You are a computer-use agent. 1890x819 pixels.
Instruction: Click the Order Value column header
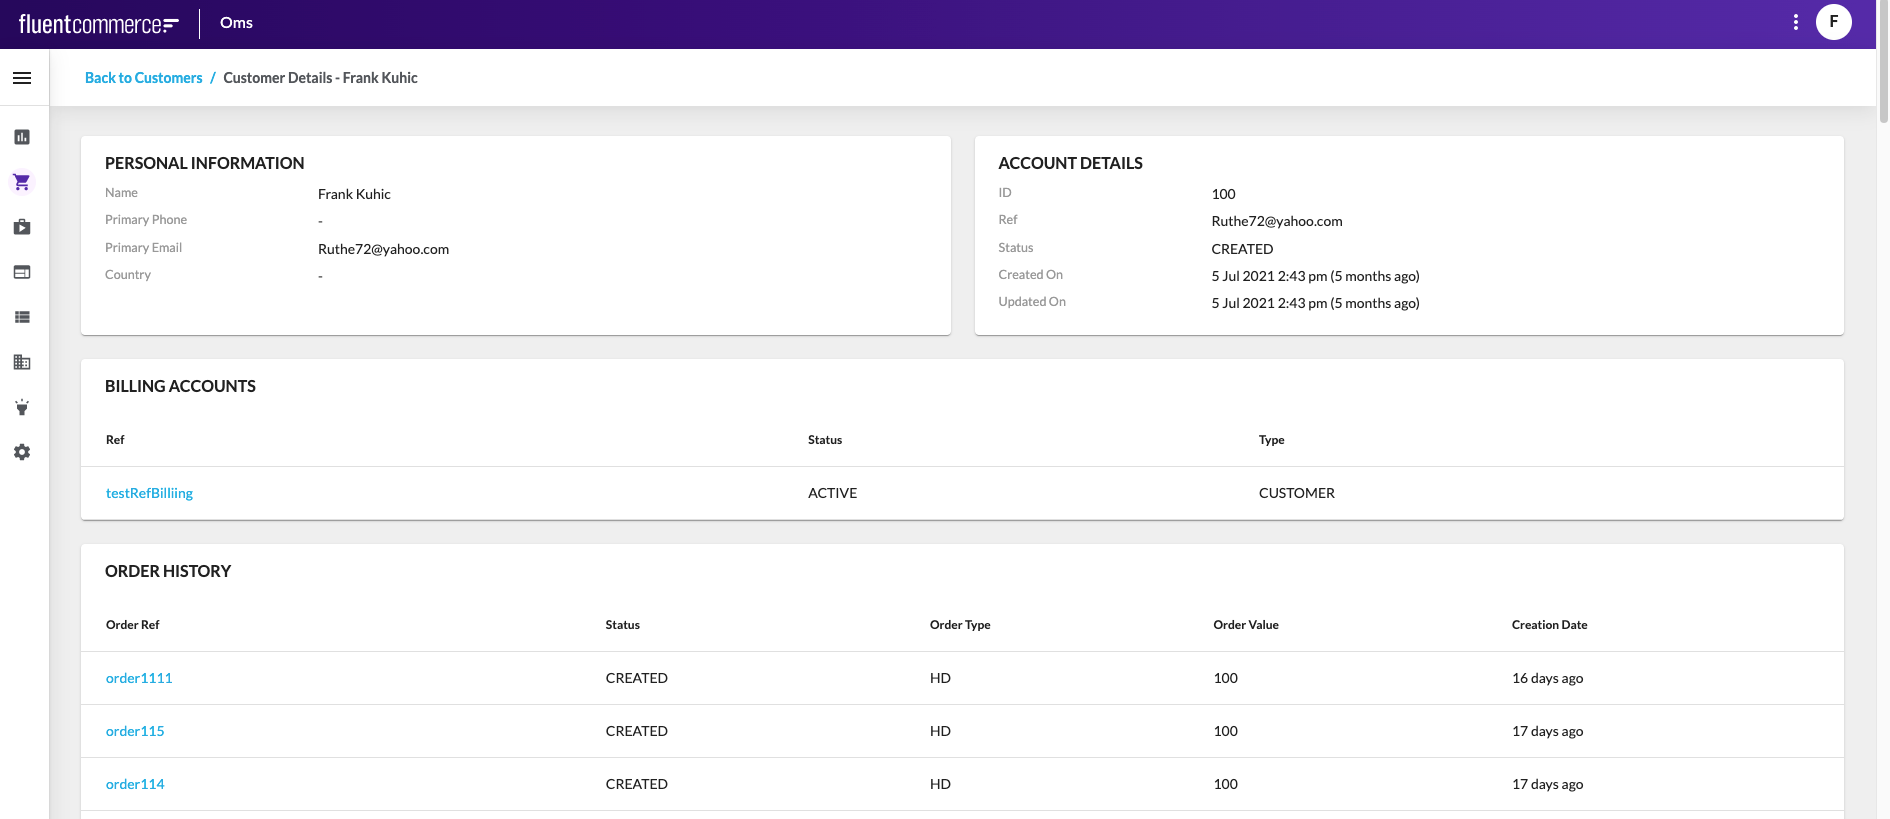[x=1245, y=625]
